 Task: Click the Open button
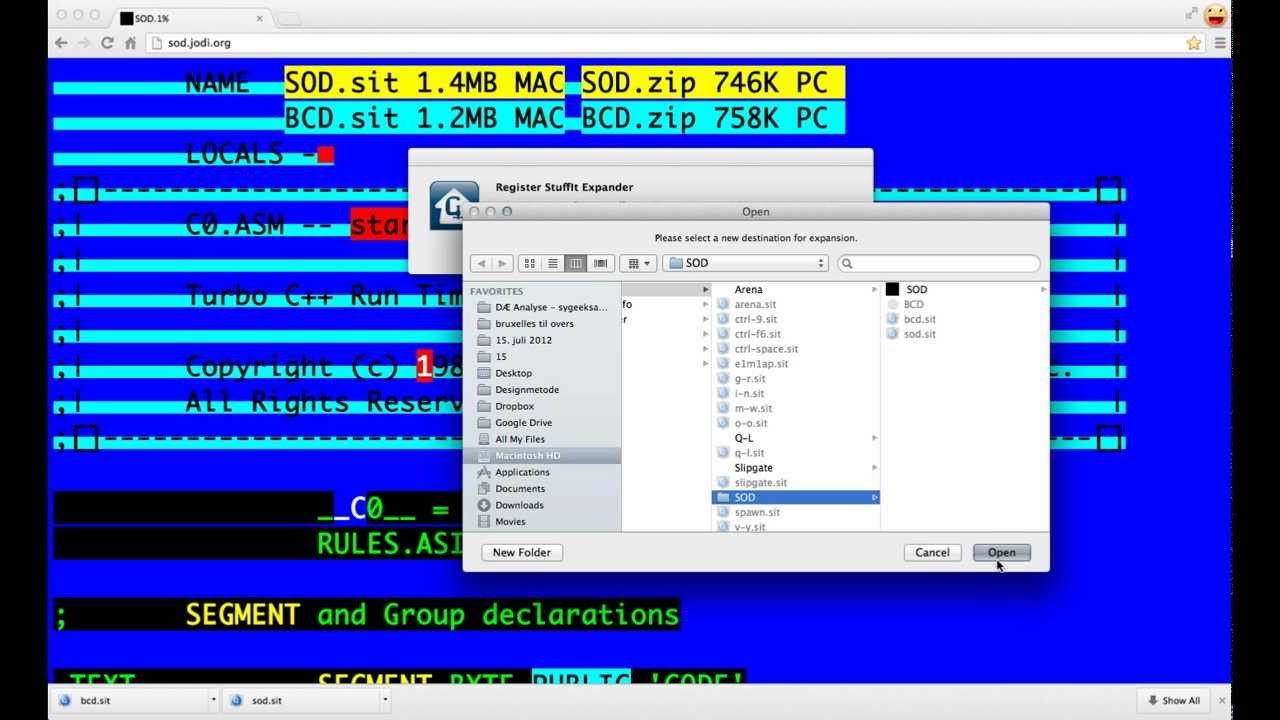click(x=1002, y=552)
